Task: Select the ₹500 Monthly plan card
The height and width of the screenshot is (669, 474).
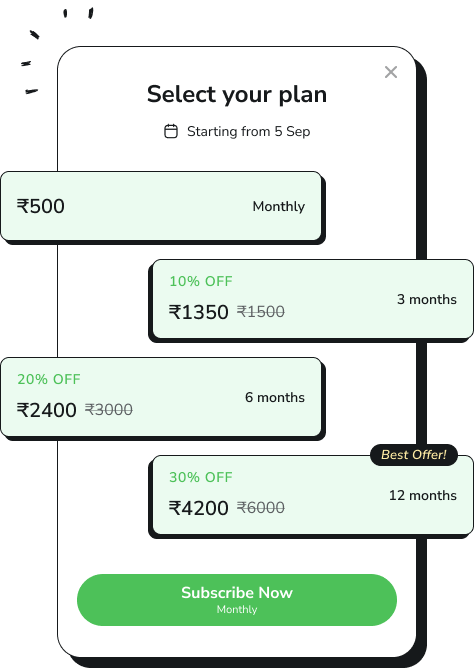Action: click(x=161, y=206)
